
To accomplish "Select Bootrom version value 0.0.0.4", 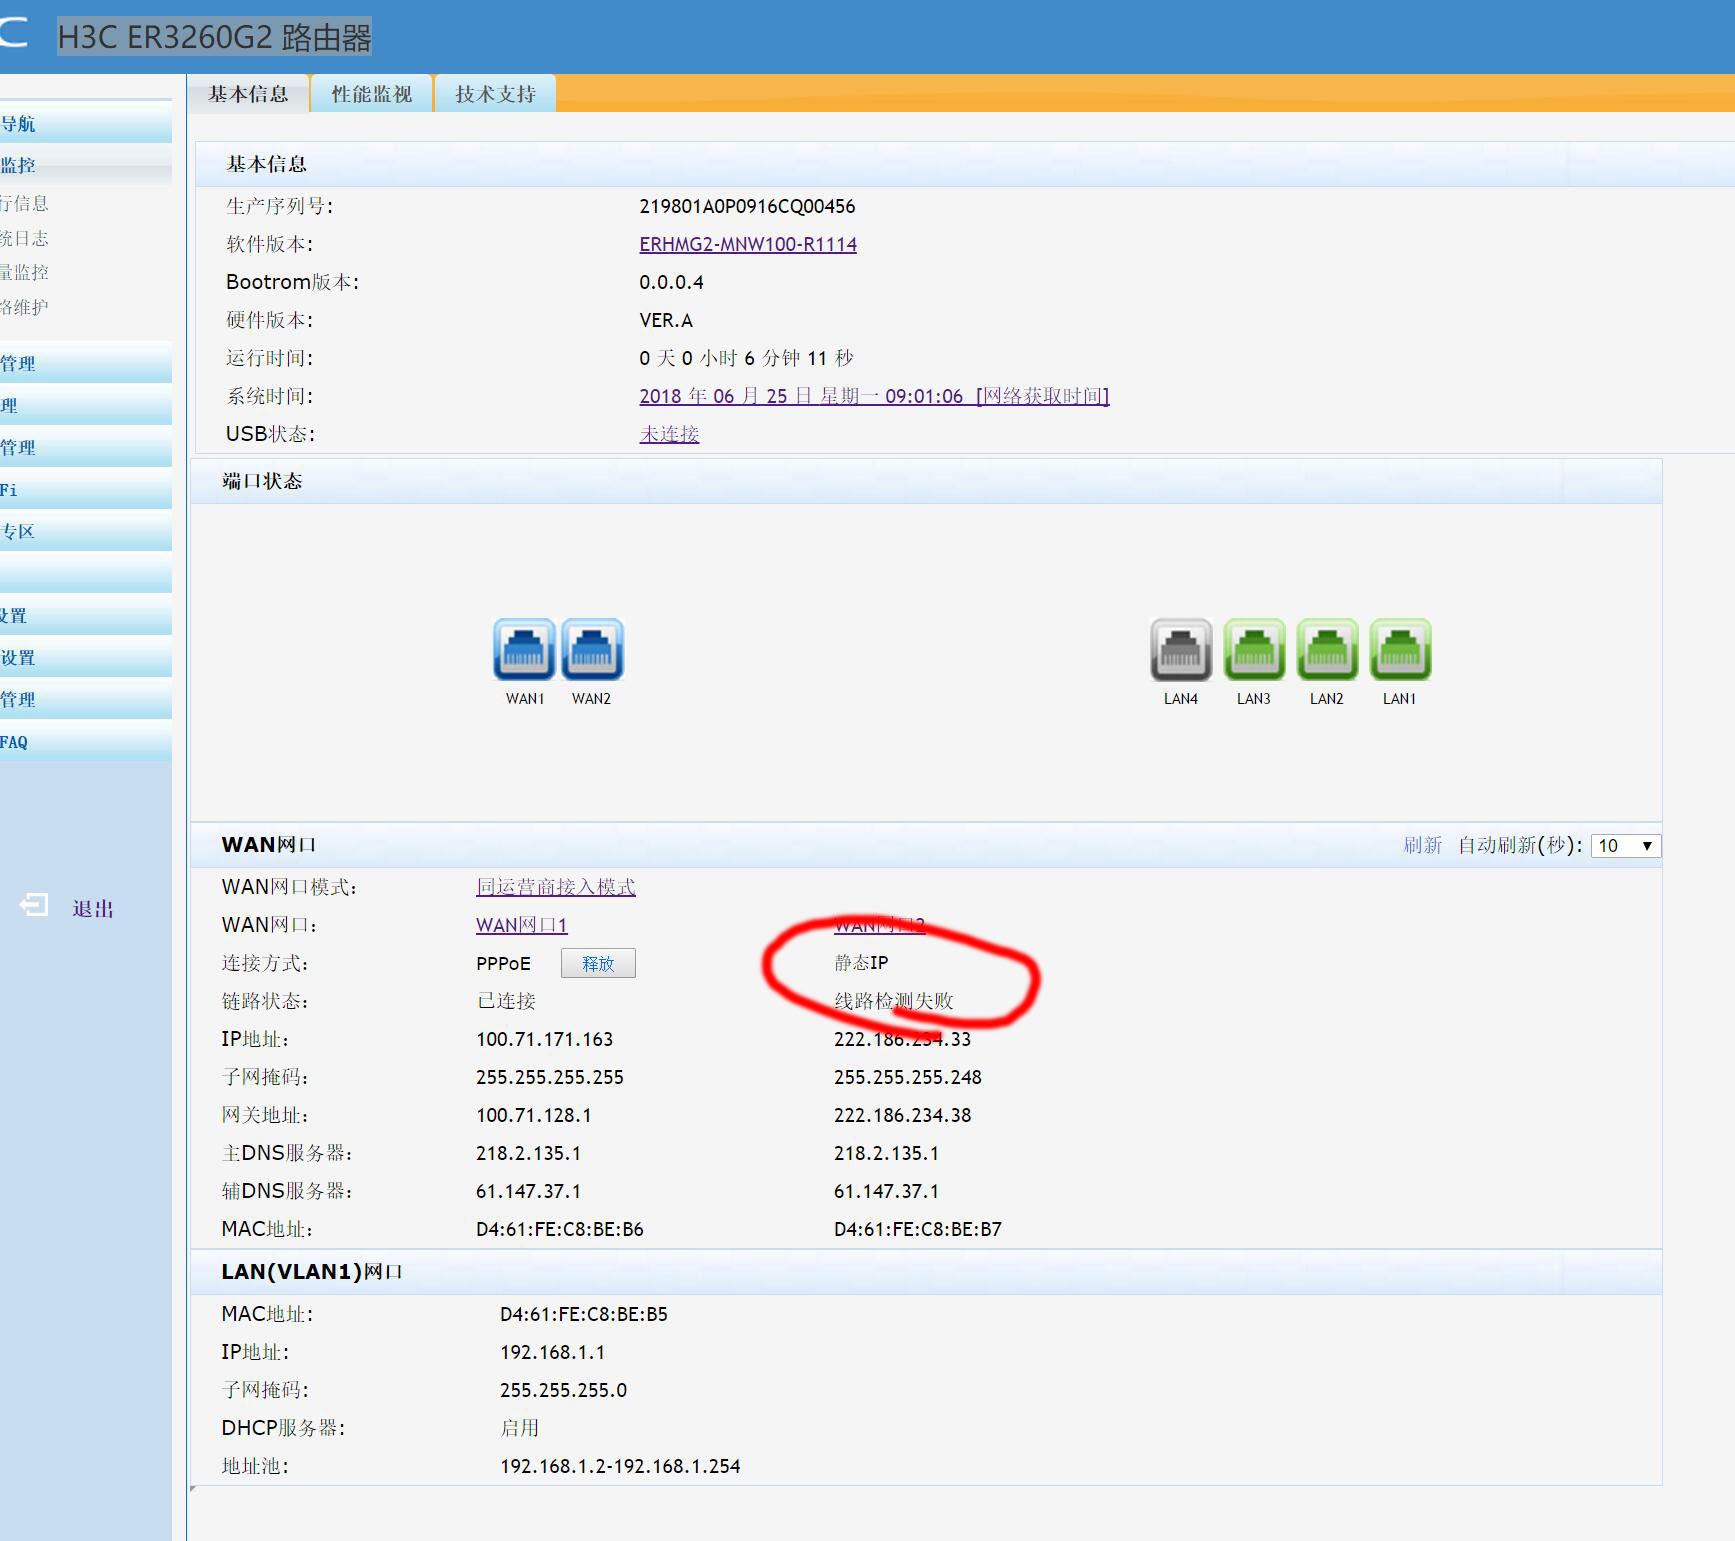I will coord(671,282).
